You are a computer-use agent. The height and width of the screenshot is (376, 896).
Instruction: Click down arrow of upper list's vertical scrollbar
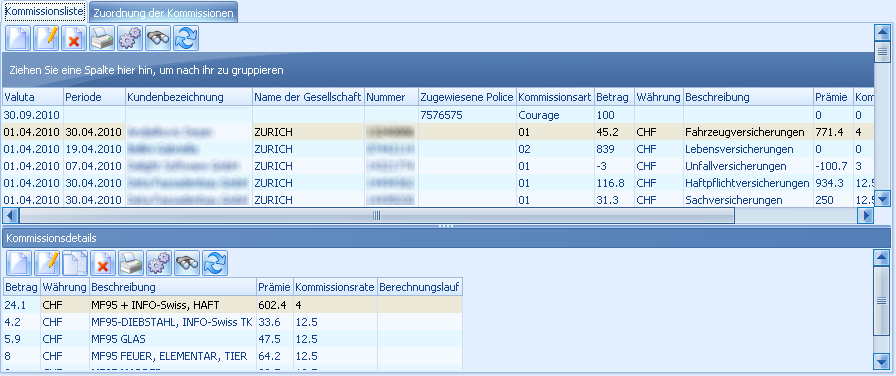[x=882, y=198]
